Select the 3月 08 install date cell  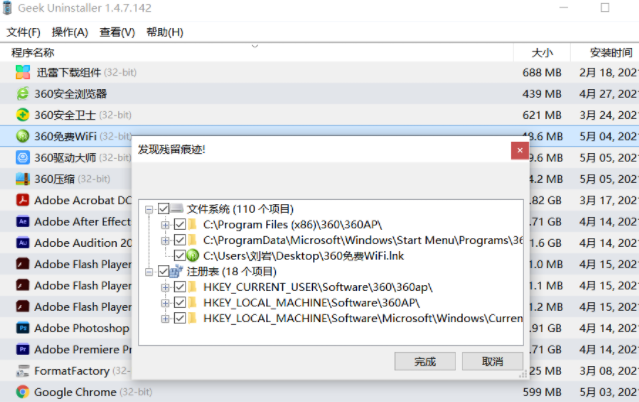609,371
